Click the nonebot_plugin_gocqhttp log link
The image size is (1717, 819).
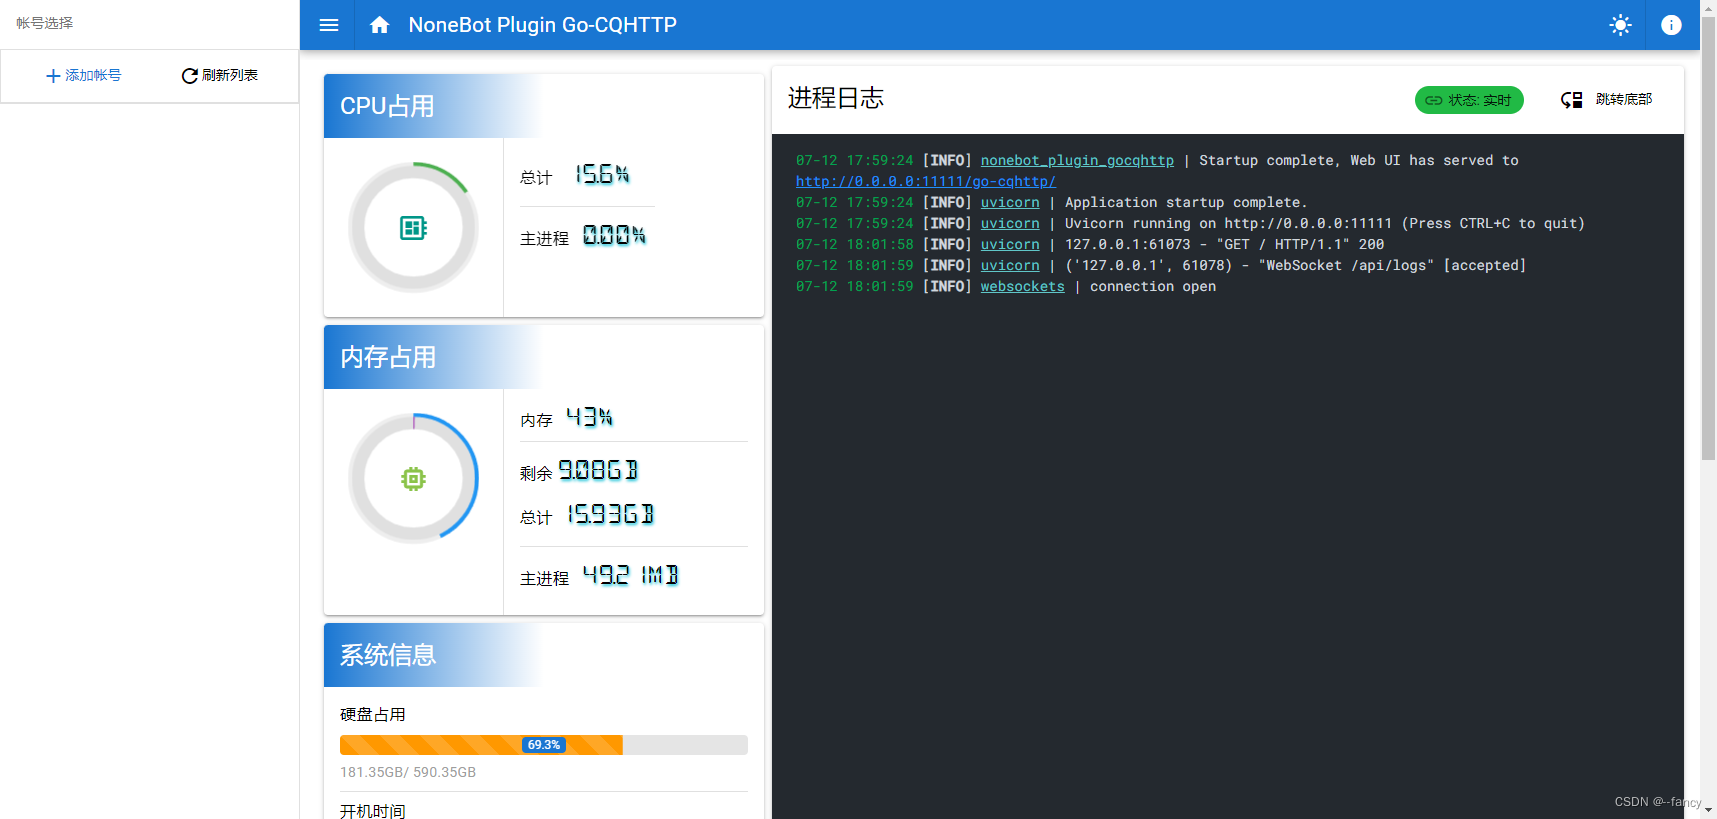pyautogui.click(x=1077, y=160)
